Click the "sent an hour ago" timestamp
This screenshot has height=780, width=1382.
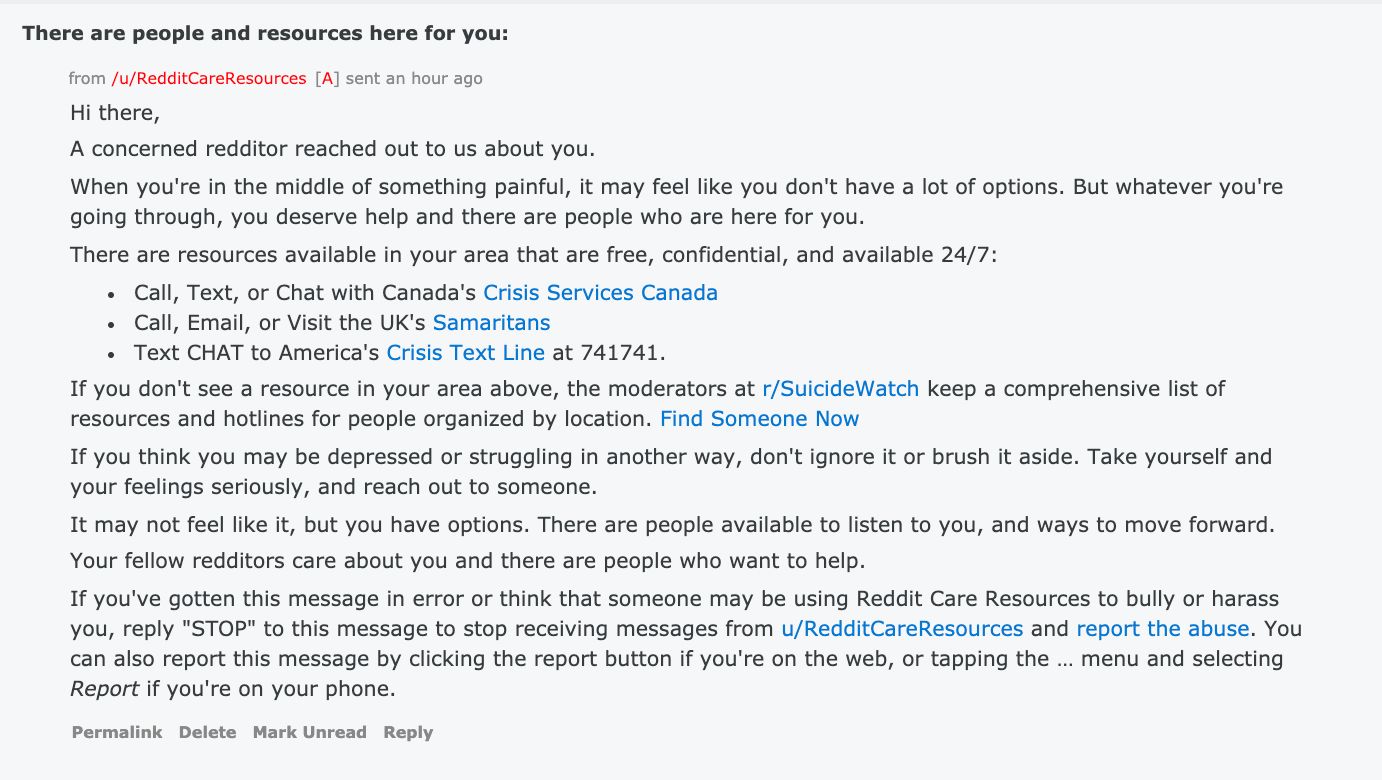click(414, 78)
